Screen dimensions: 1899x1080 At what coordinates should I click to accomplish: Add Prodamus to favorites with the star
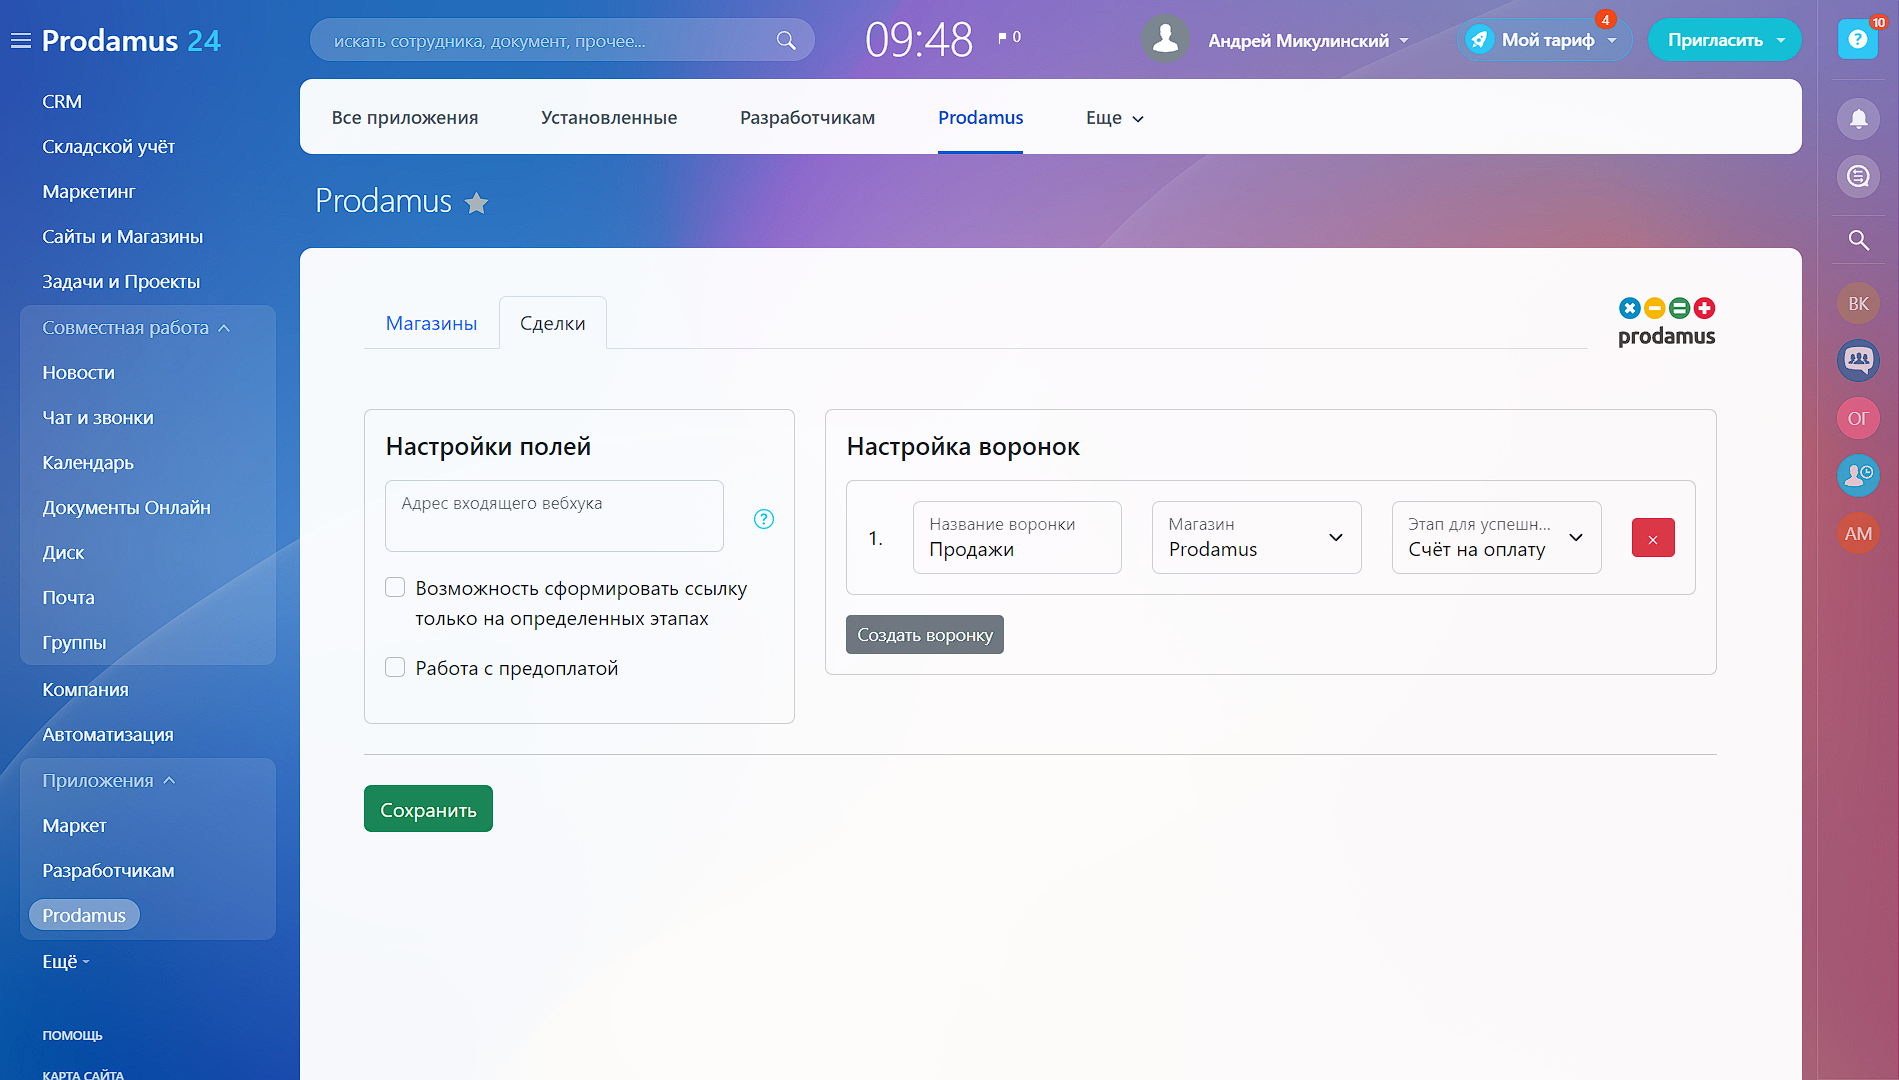(x=476, y=203)
